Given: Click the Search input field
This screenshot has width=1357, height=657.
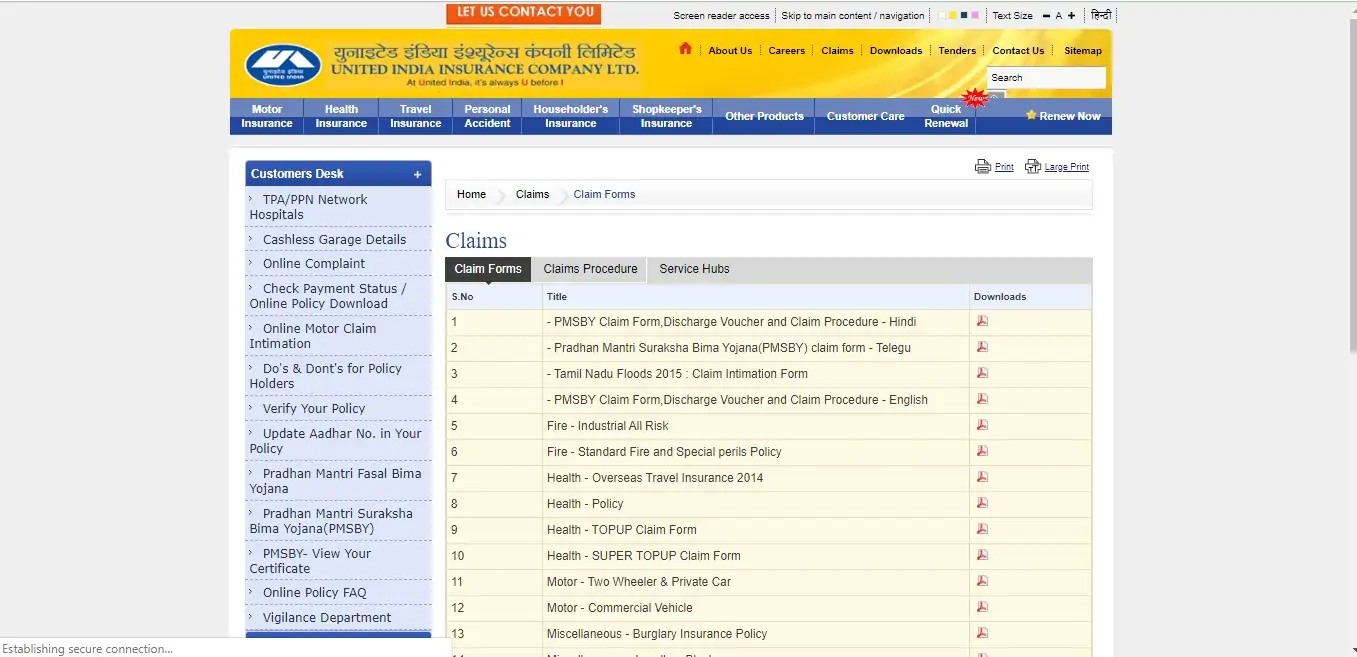Looking at the screenshot, I should coord(1046,78).
